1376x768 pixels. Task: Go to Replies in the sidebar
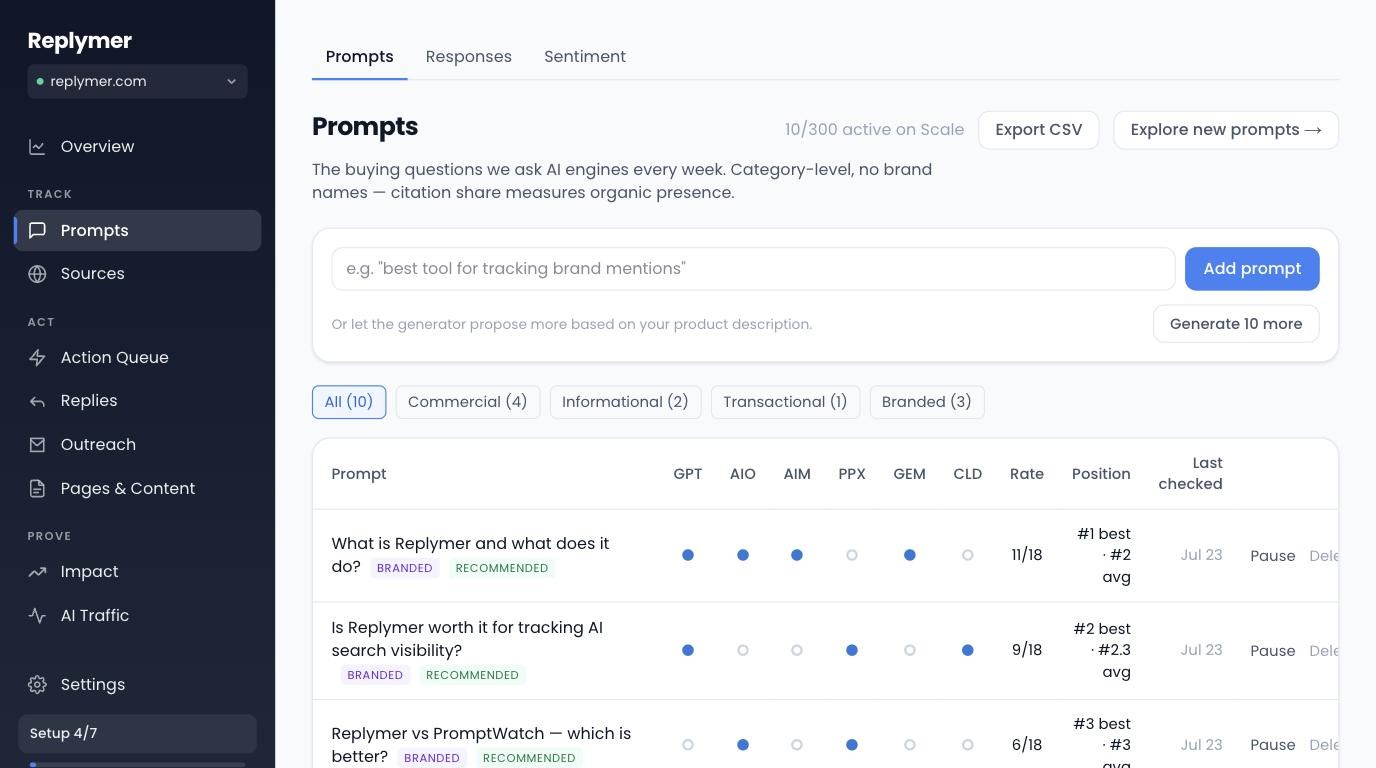[137, 401]
